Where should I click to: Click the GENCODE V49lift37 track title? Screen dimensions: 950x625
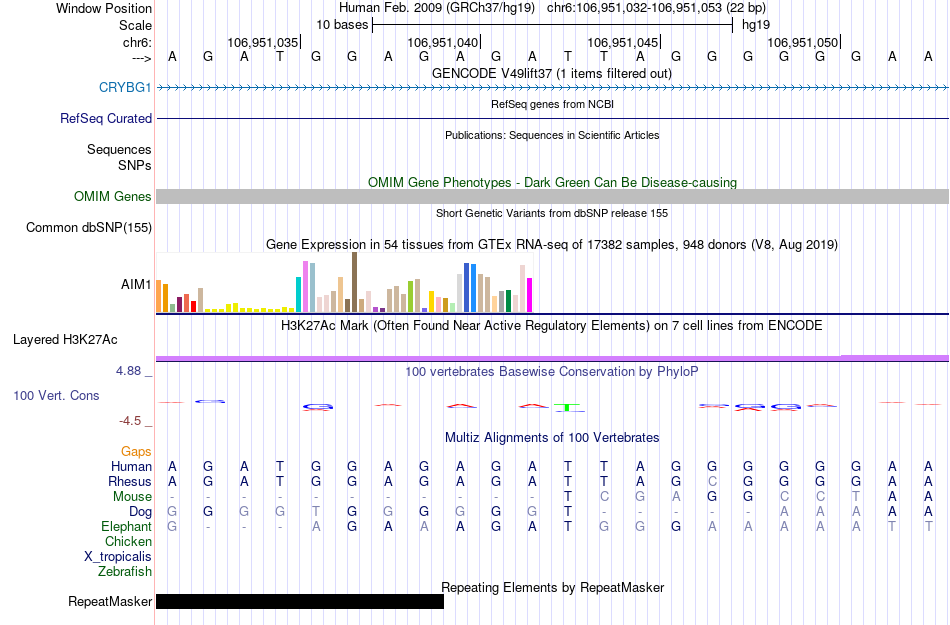pyautogui.click(x=551, y=73)
